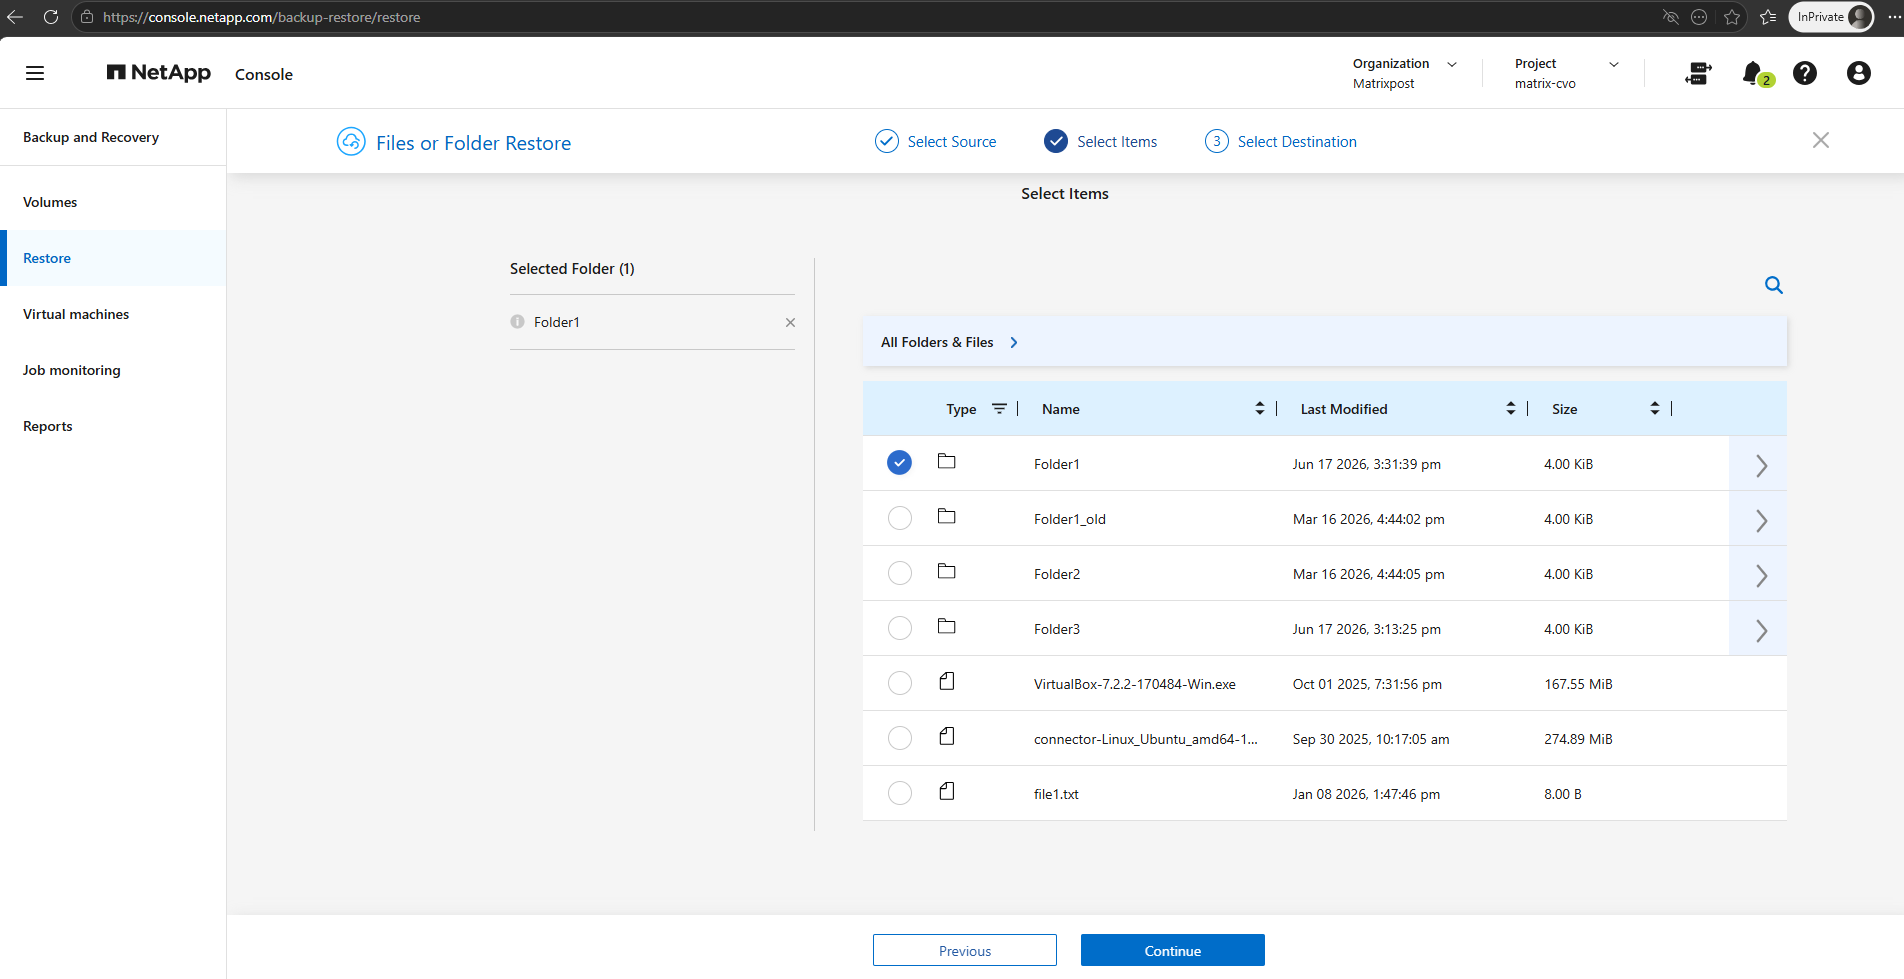Image resolution: width=1904 pixels, height=979 pixels.
Task: Click the All Folders & Files breadcrumb
Action: point(937,342)
